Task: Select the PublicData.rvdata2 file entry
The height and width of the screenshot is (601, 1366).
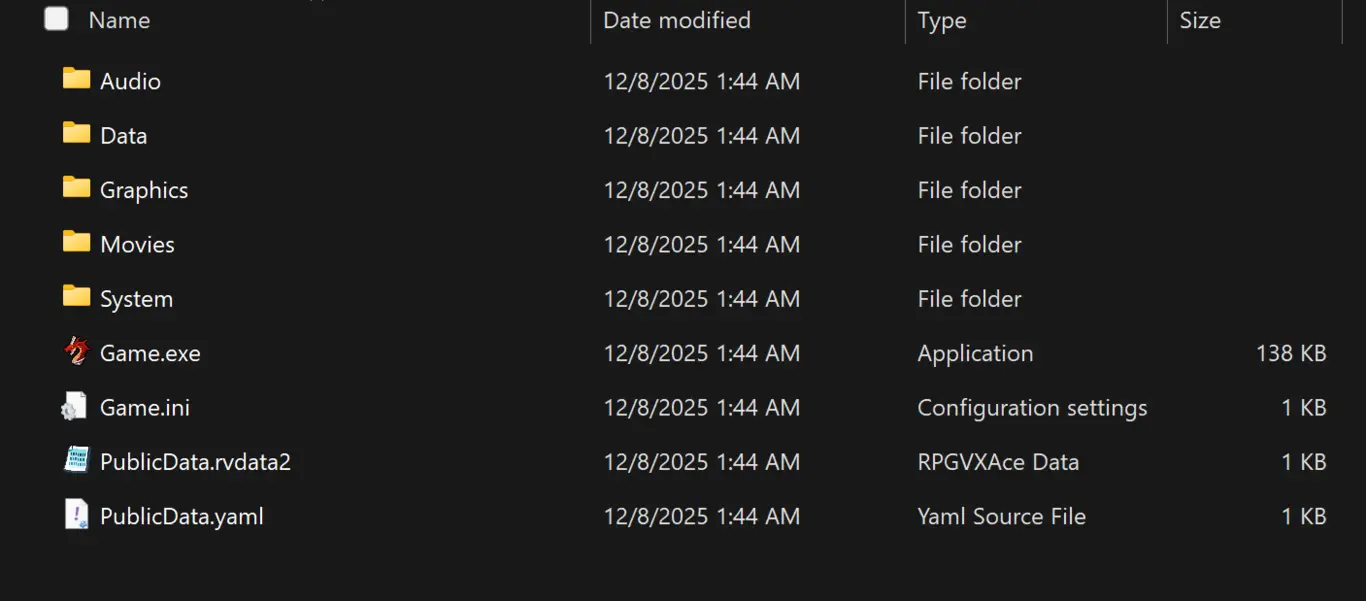Action: click(x=194, y=461)
